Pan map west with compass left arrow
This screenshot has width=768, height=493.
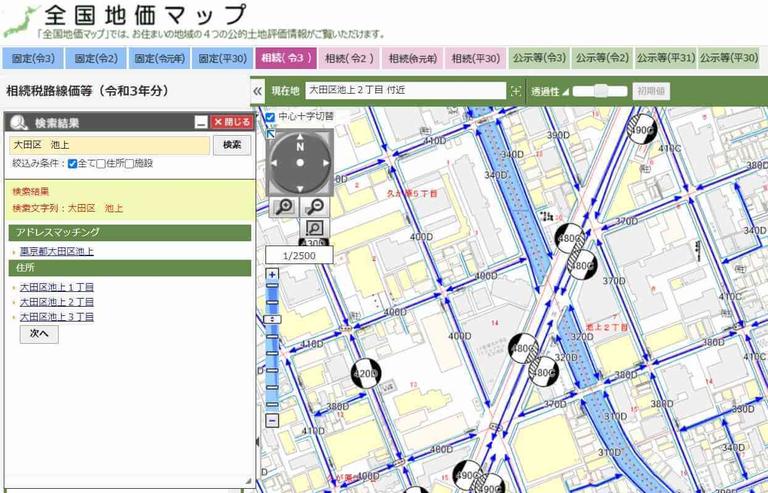click(274, 163)
